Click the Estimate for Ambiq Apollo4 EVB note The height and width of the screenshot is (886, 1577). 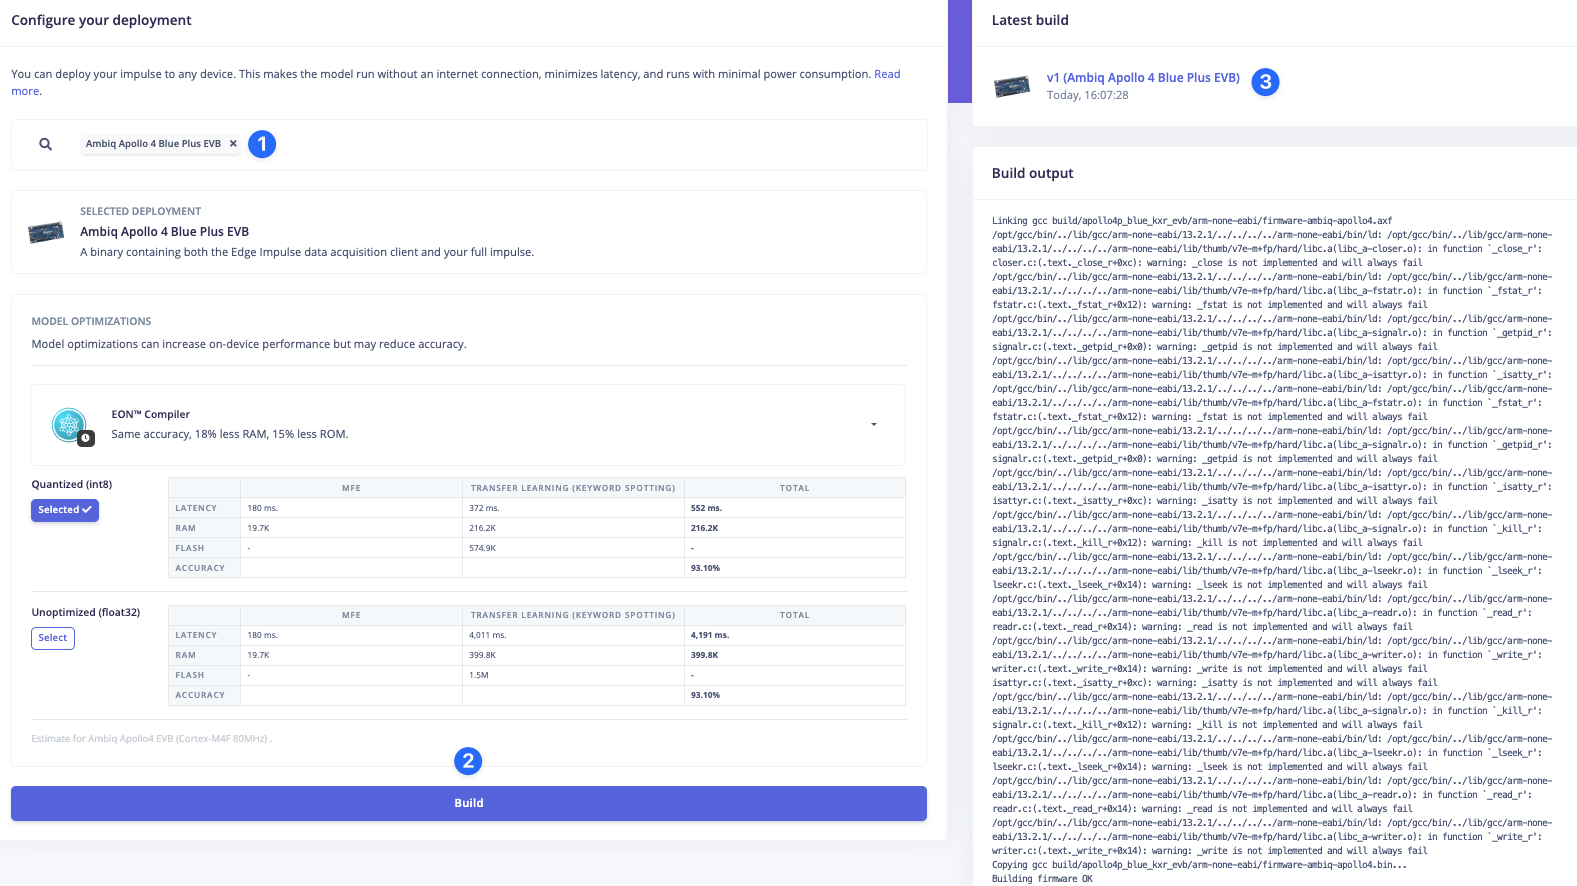[x=152, y=739]
